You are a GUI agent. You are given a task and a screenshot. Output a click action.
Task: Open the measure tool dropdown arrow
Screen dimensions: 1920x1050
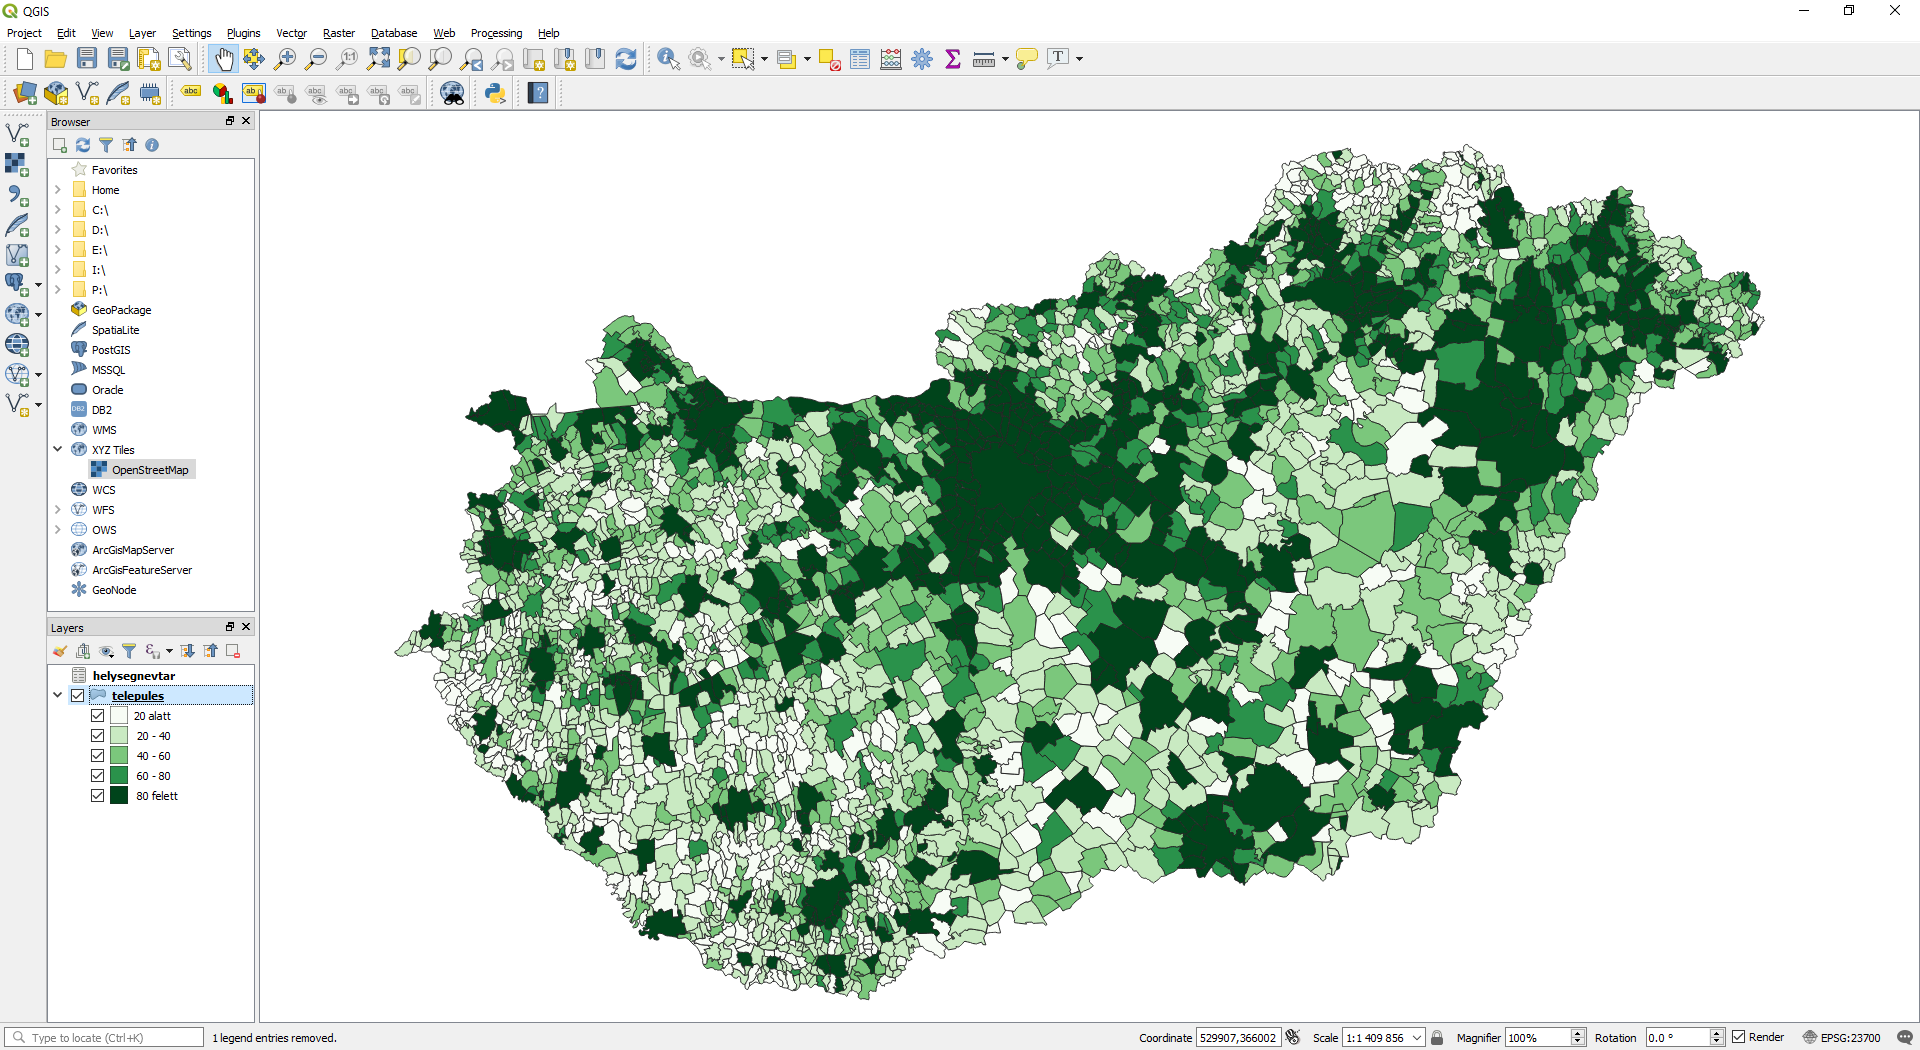[x=1005, y=59]
